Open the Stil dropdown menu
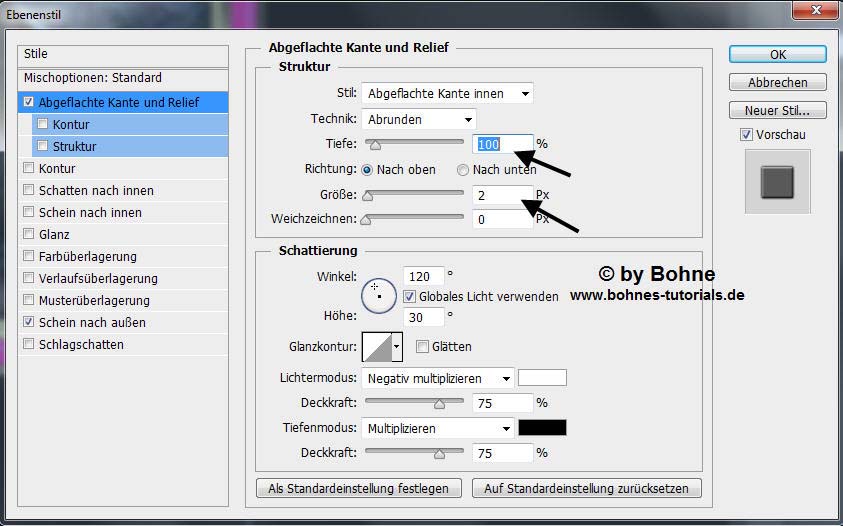 (447, 93)
